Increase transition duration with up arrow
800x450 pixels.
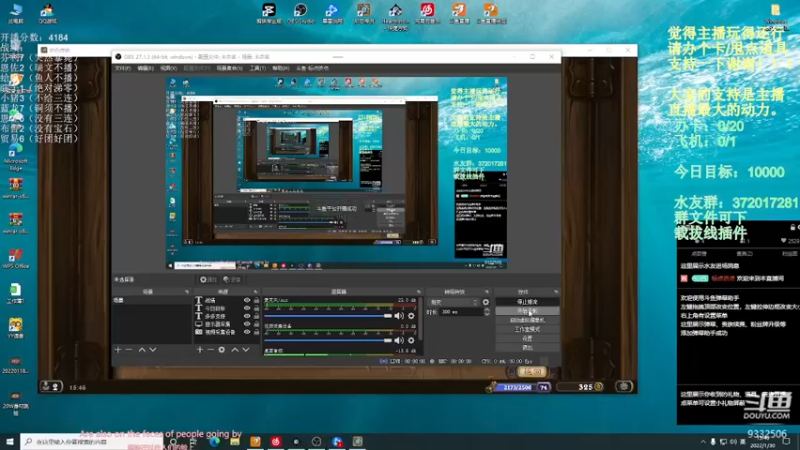pos(487,310)
